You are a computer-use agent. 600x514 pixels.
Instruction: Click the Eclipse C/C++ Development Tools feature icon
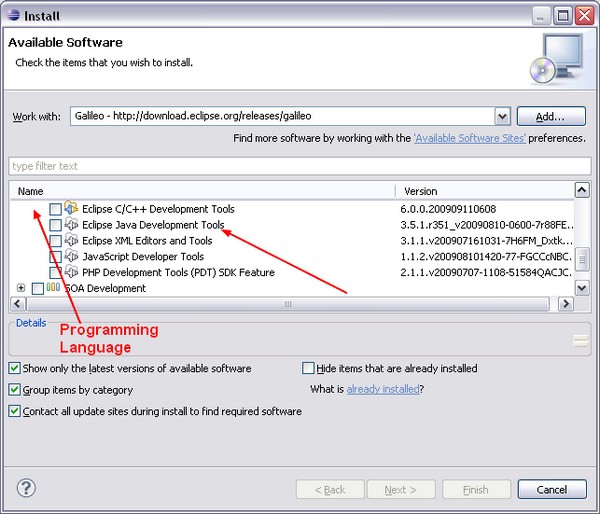tap(71, 209)
